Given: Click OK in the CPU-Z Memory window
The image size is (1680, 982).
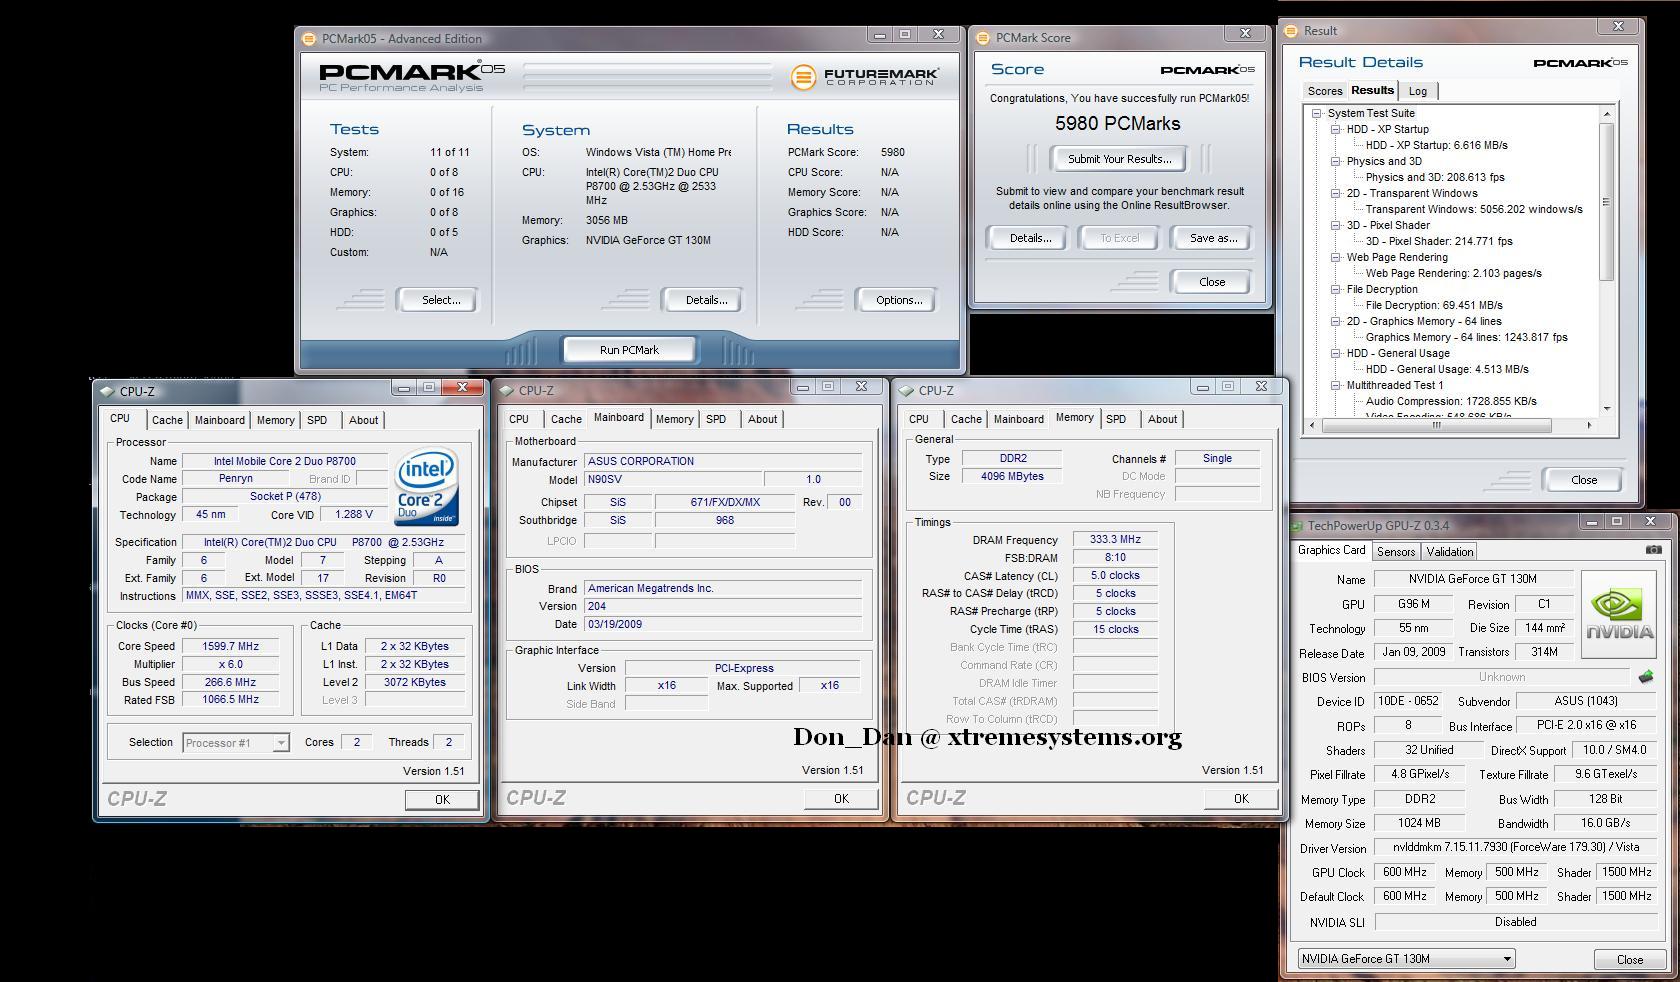Looking at the screenshot, I should (1241, 799).
